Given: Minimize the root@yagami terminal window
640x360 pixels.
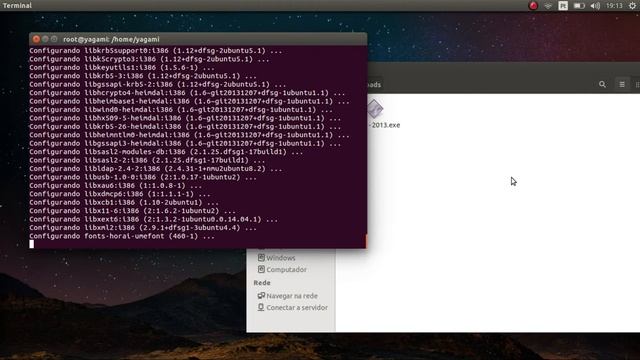Looking at the screenshot, I should click(45, 39).
